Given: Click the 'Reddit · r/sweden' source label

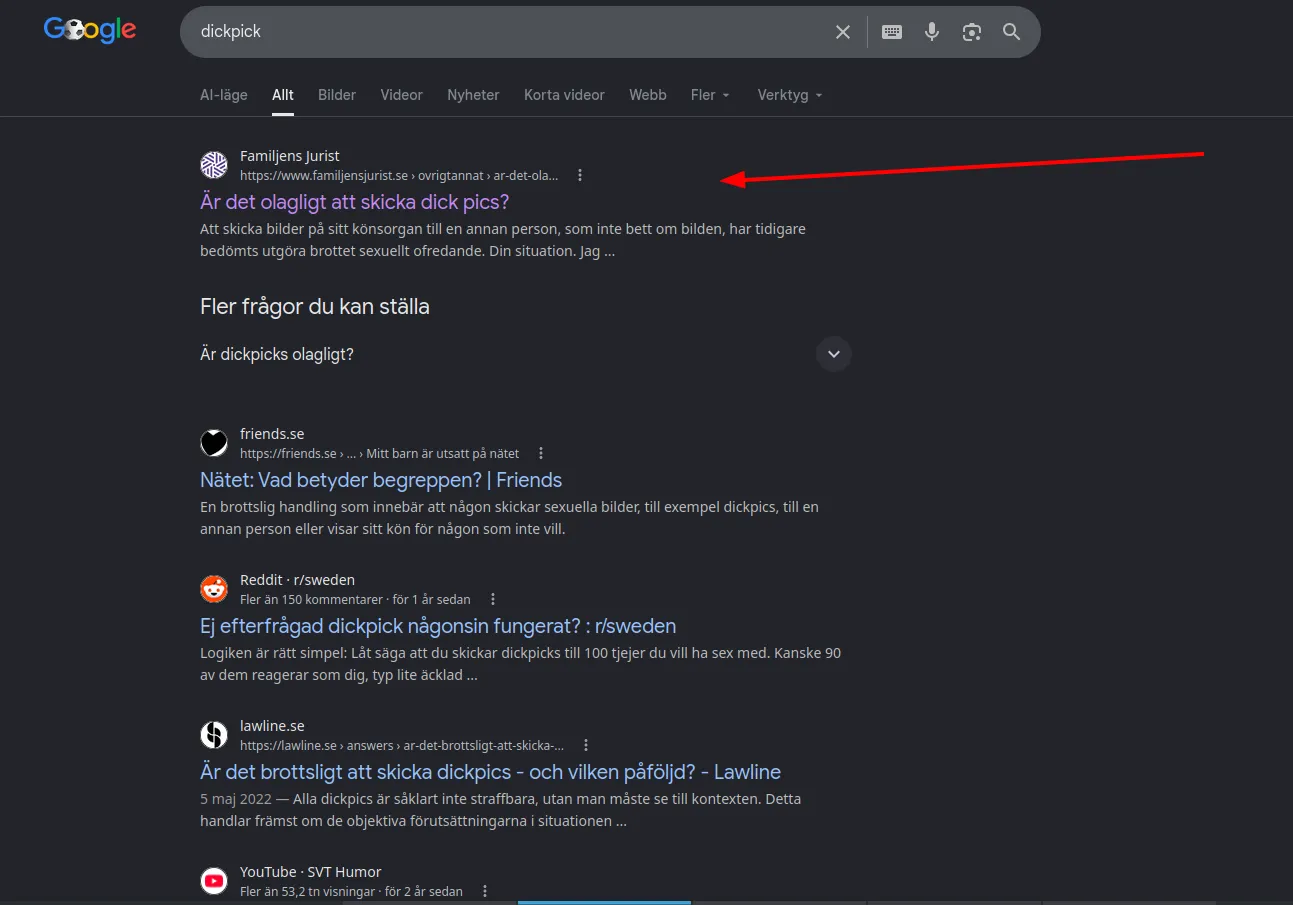Looking at the screenshot, I should tap(297, 580).
